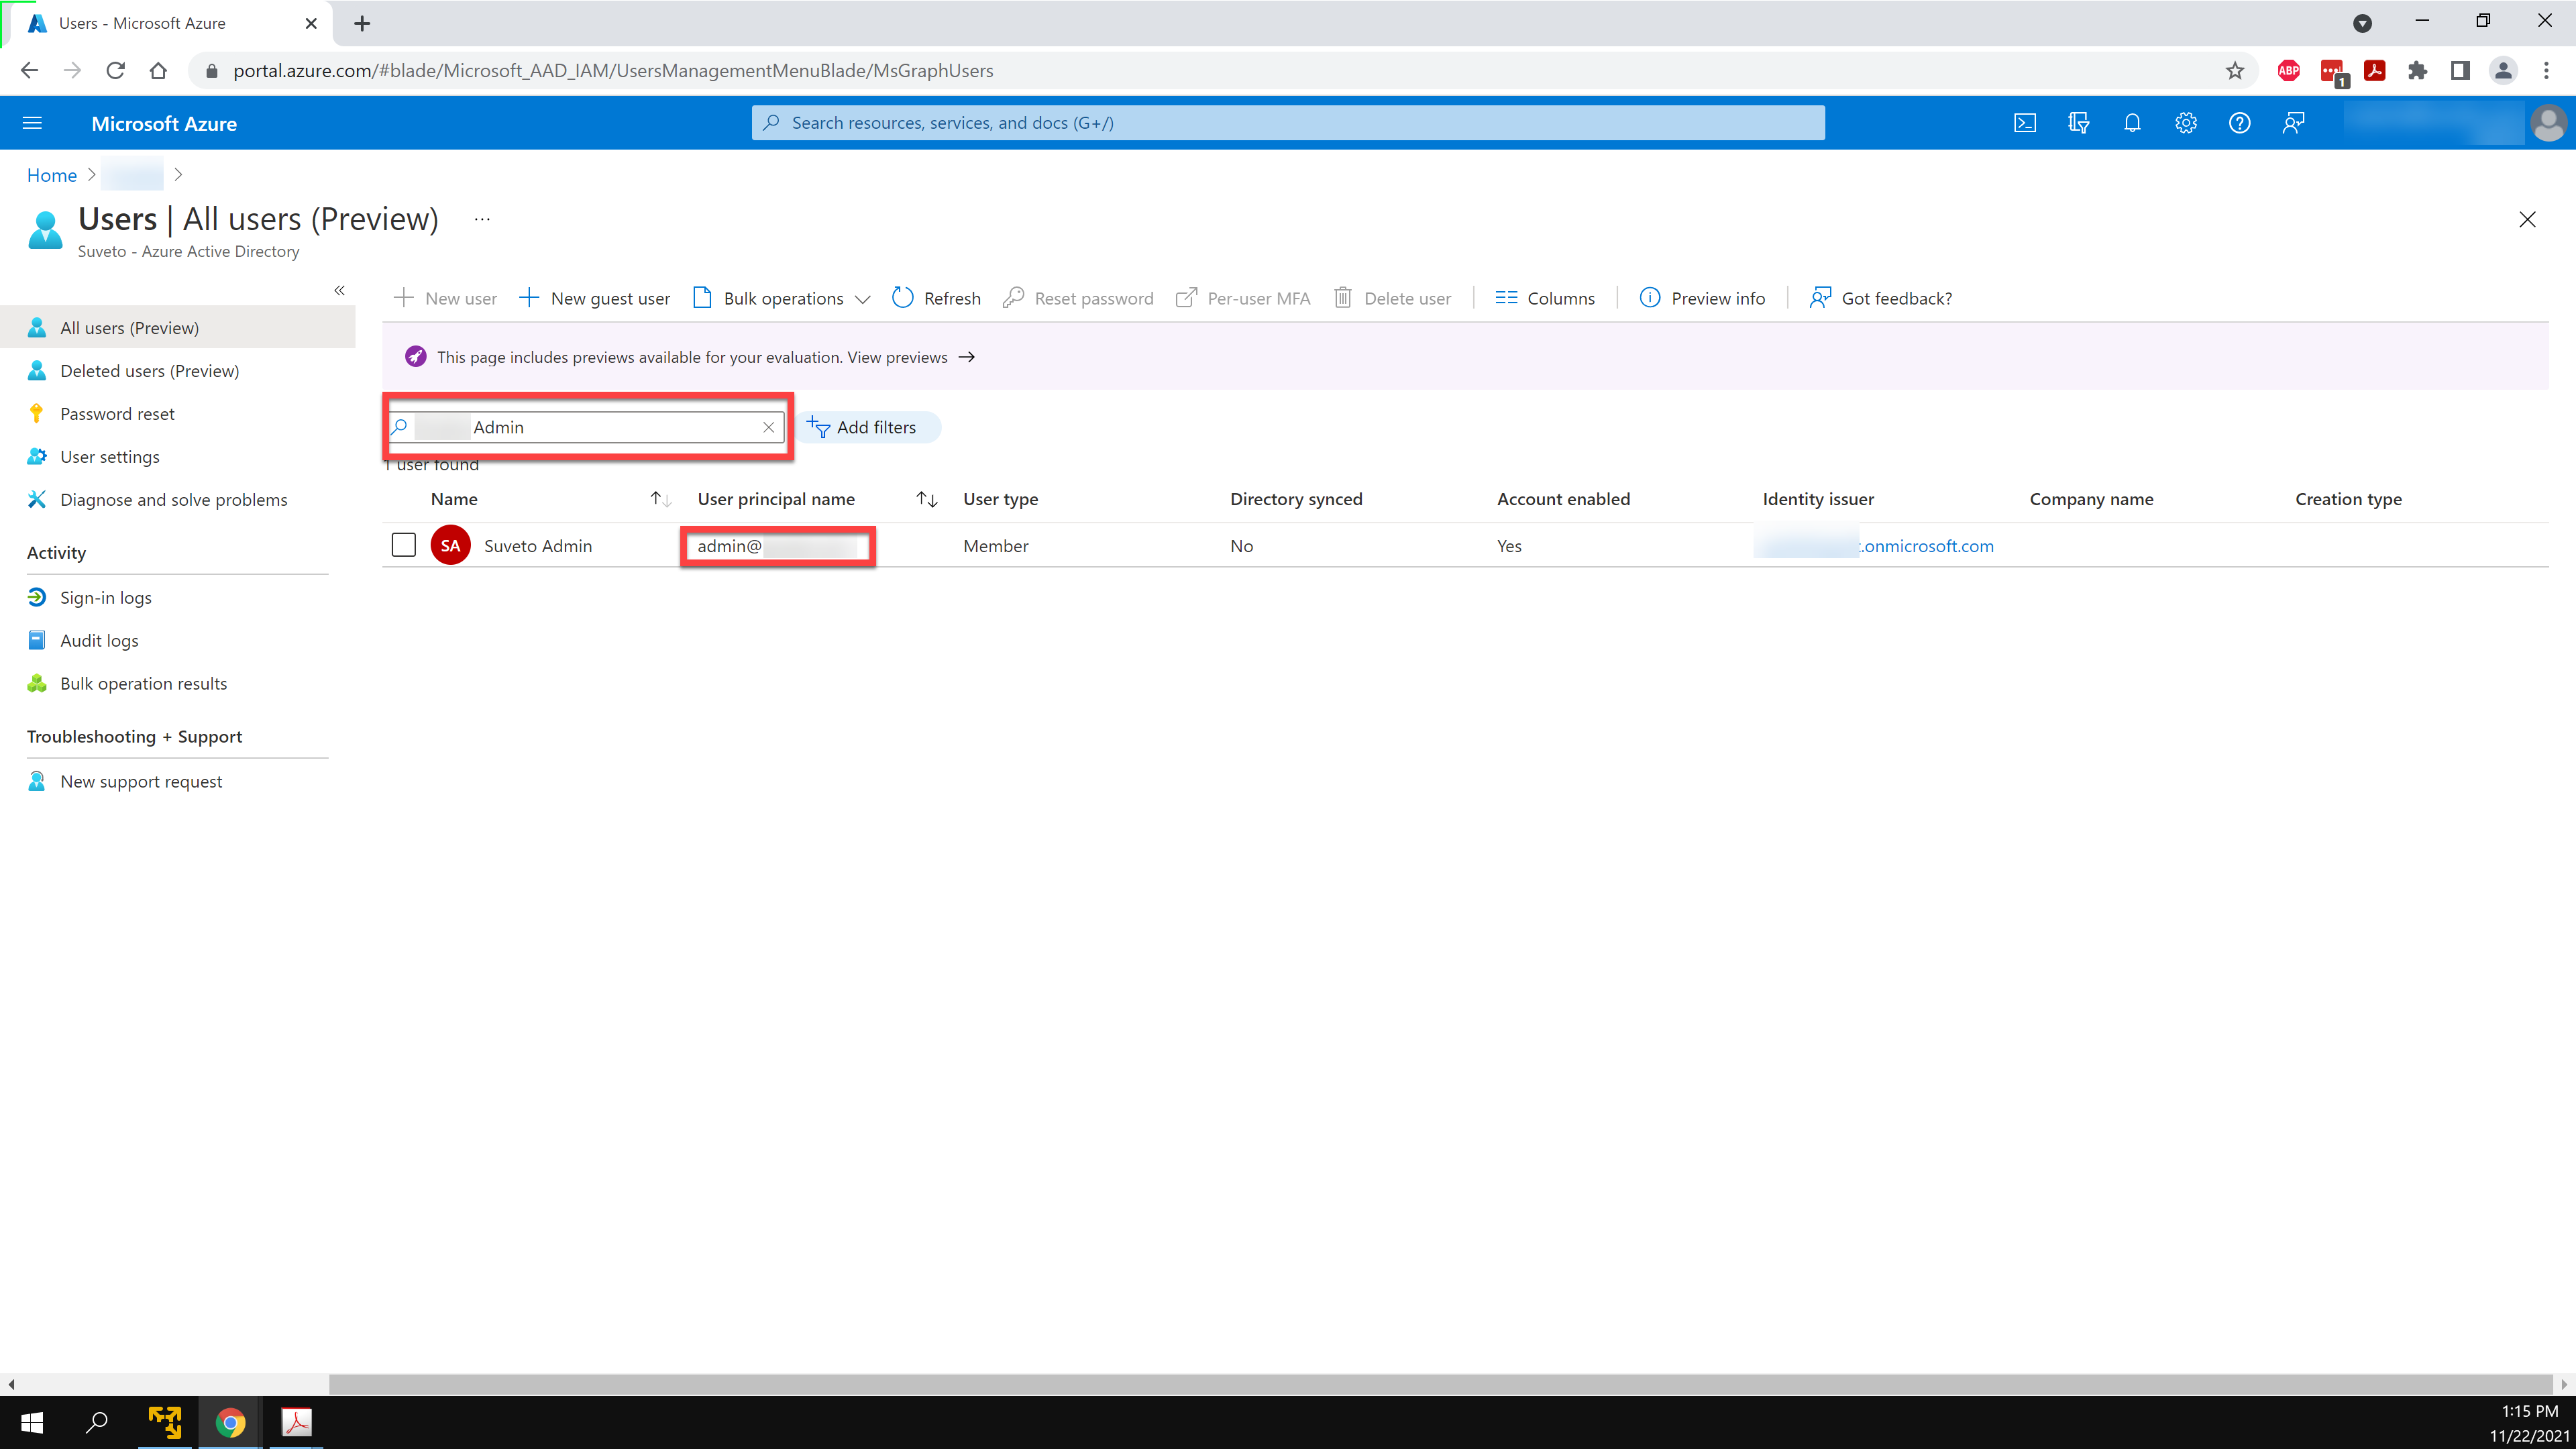Open portal settings gear icon
2576x1449 pixels.
(x=2186, y=123)
